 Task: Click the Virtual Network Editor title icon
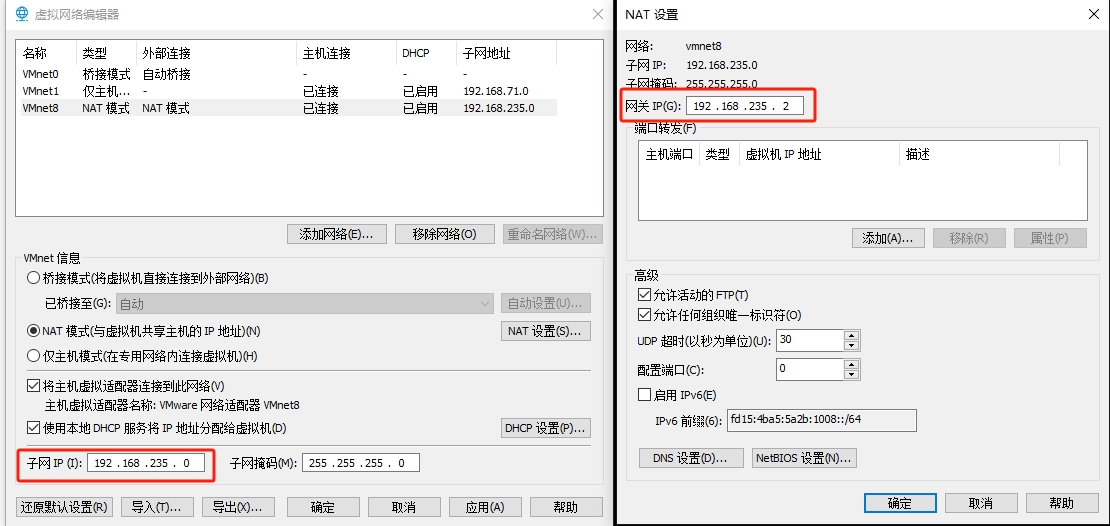tap(20, 15)
